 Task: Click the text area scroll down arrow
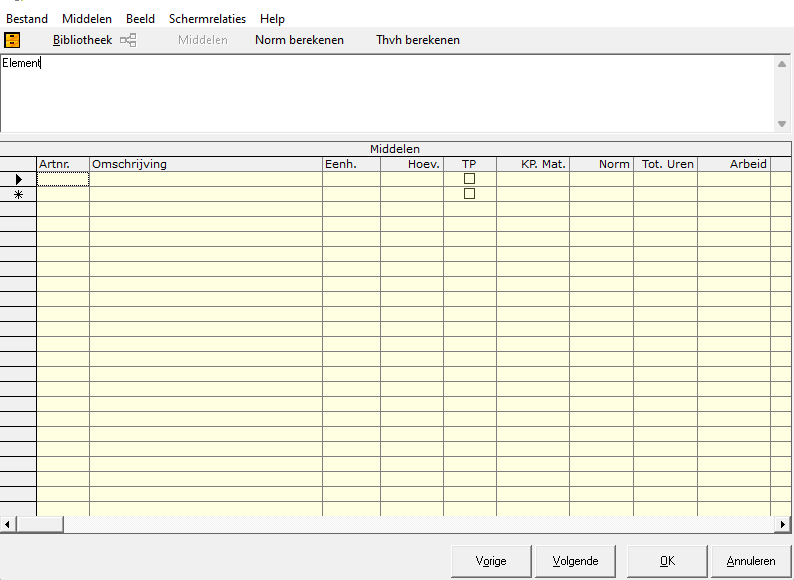pos(782,124)
